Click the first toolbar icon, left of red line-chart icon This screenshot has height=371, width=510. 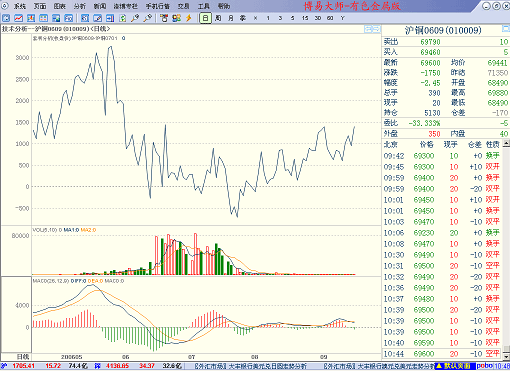6,18
